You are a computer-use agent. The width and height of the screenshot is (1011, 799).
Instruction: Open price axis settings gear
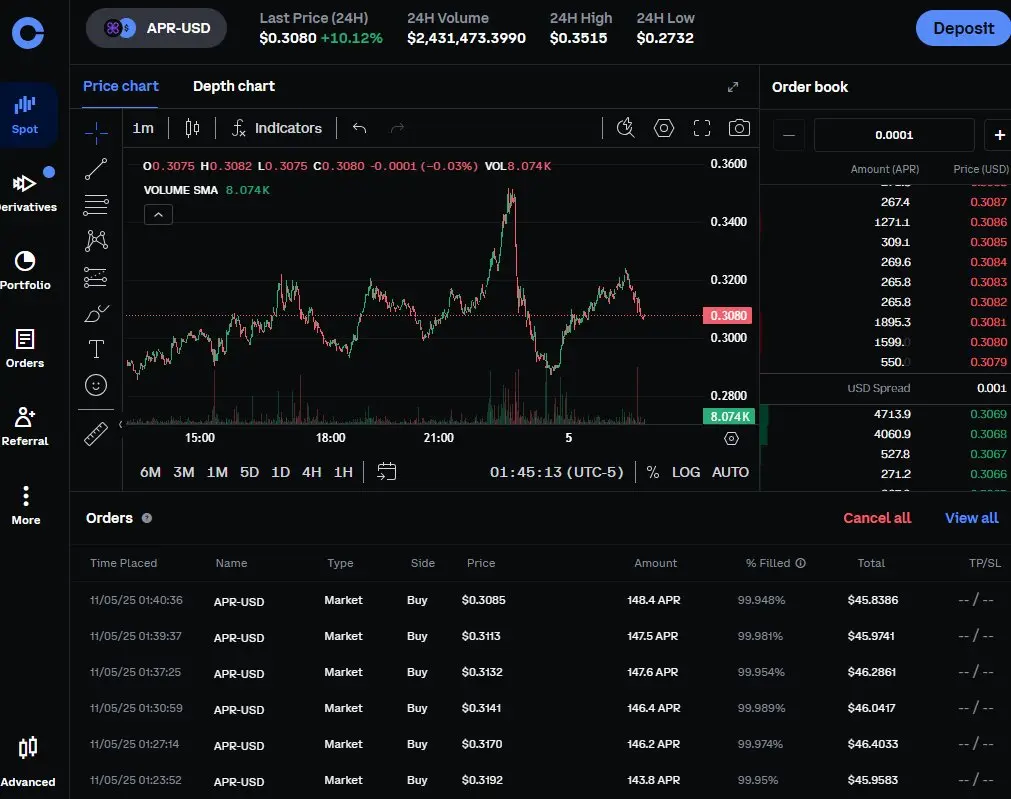tap(731, 439)
